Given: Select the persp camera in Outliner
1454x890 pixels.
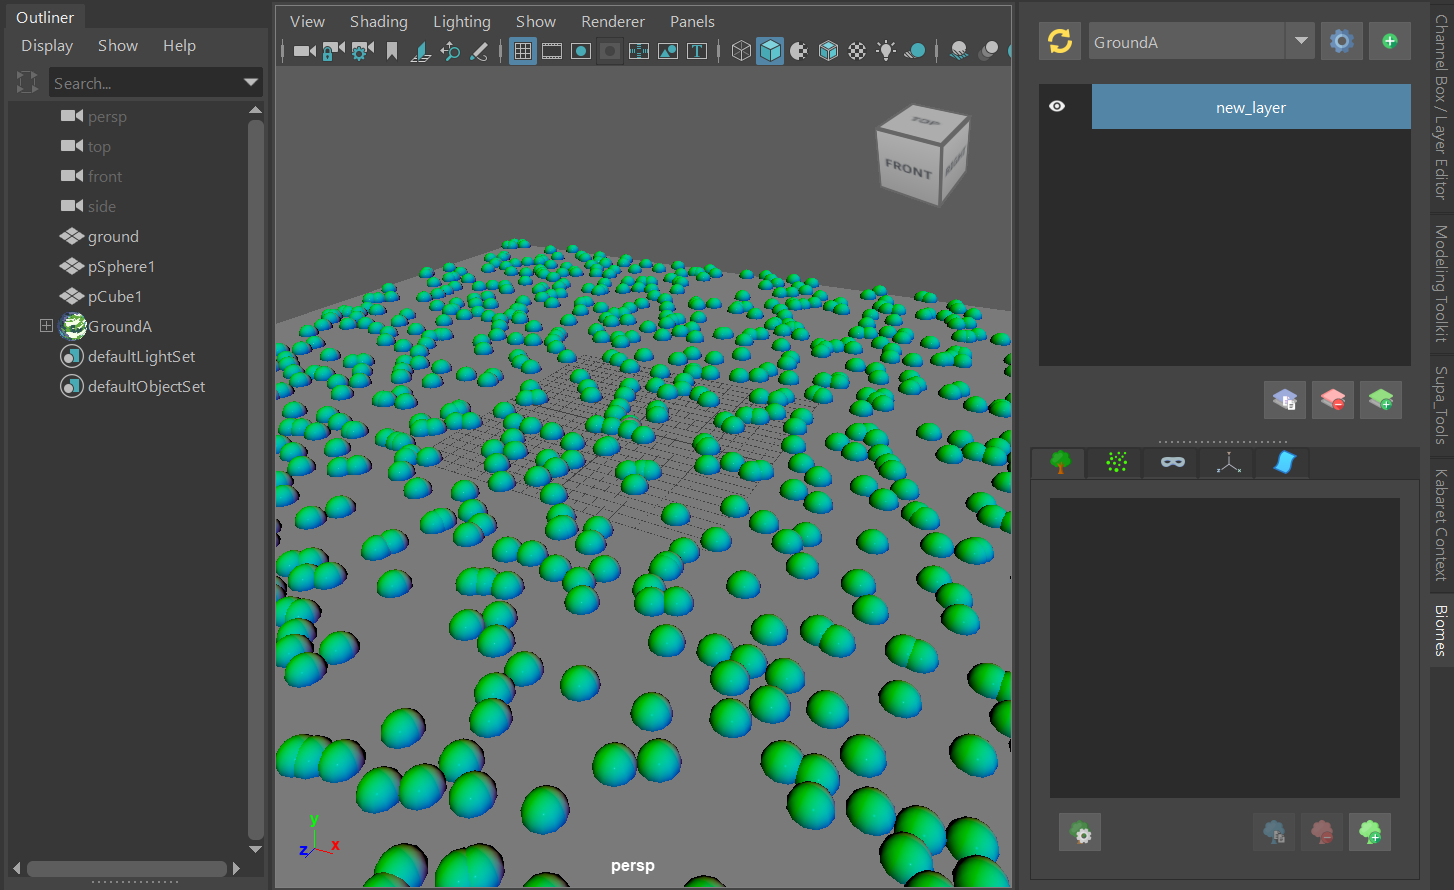Looking at the screenshot, I should (x=107, y=117).
